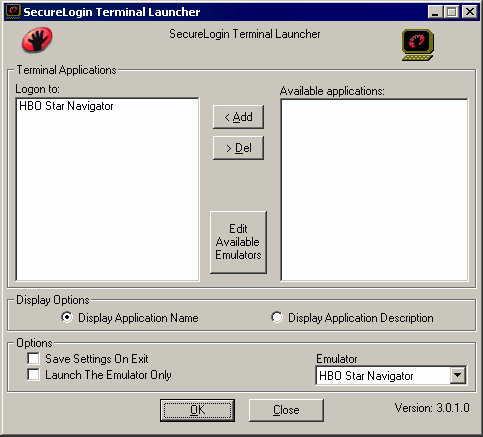The width and height of the screenshot is (483, 437).
Task: Click the Add button
Action: (x=238, y=117)
